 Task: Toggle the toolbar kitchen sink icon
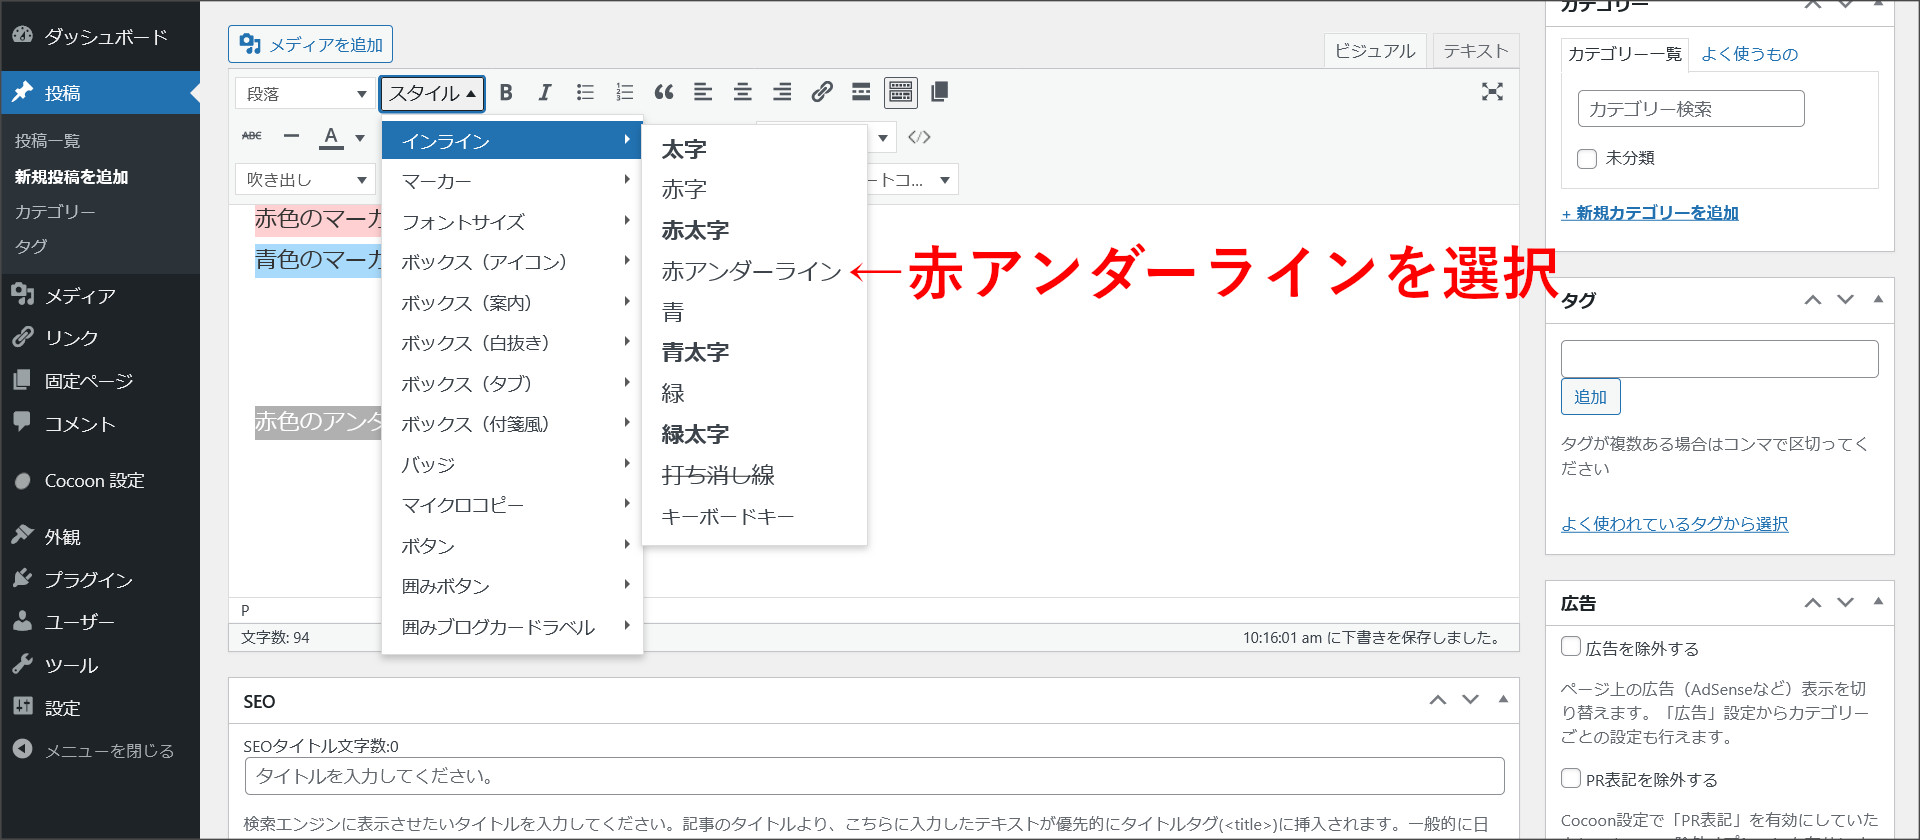pyautogui.click(x=901, y=93)
